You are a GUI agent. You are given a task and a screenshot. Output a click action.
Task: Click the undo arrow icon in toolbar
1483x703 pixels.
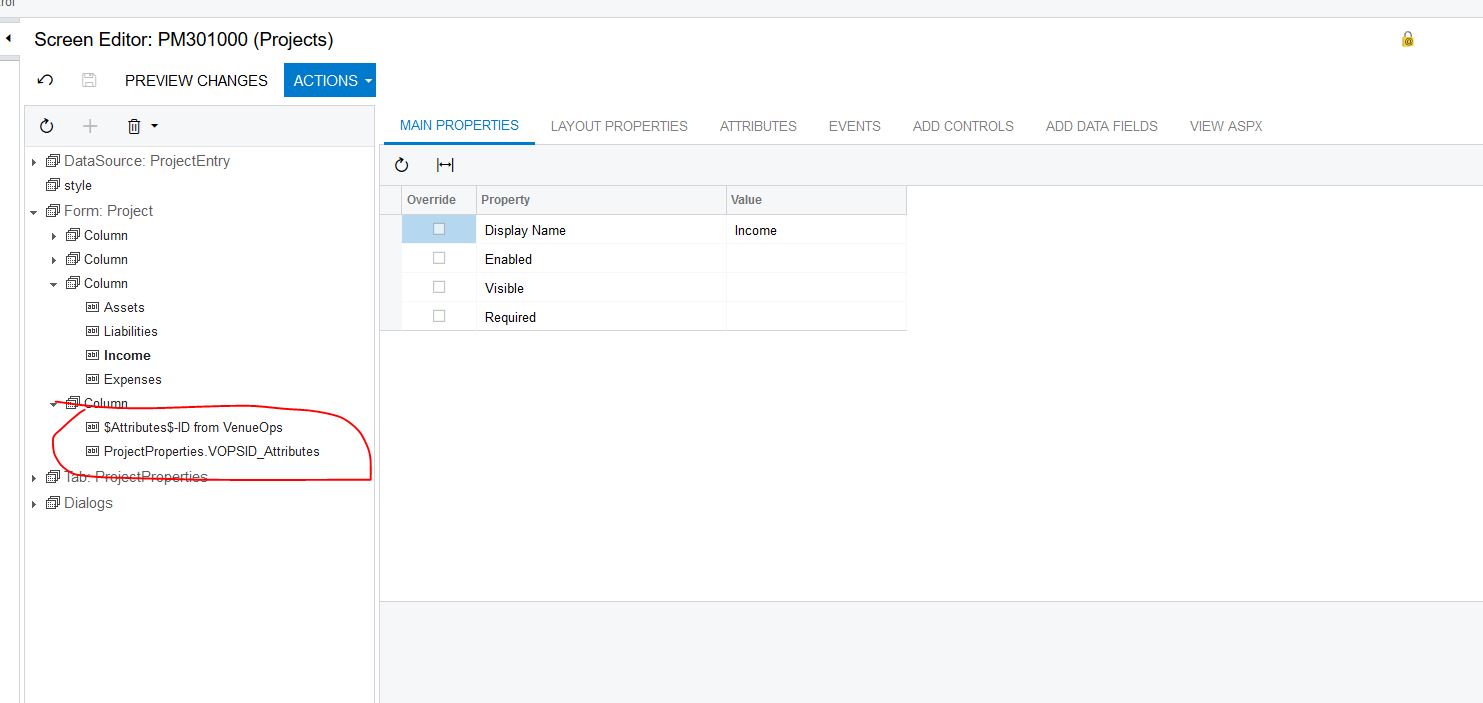tap(45, 80)
